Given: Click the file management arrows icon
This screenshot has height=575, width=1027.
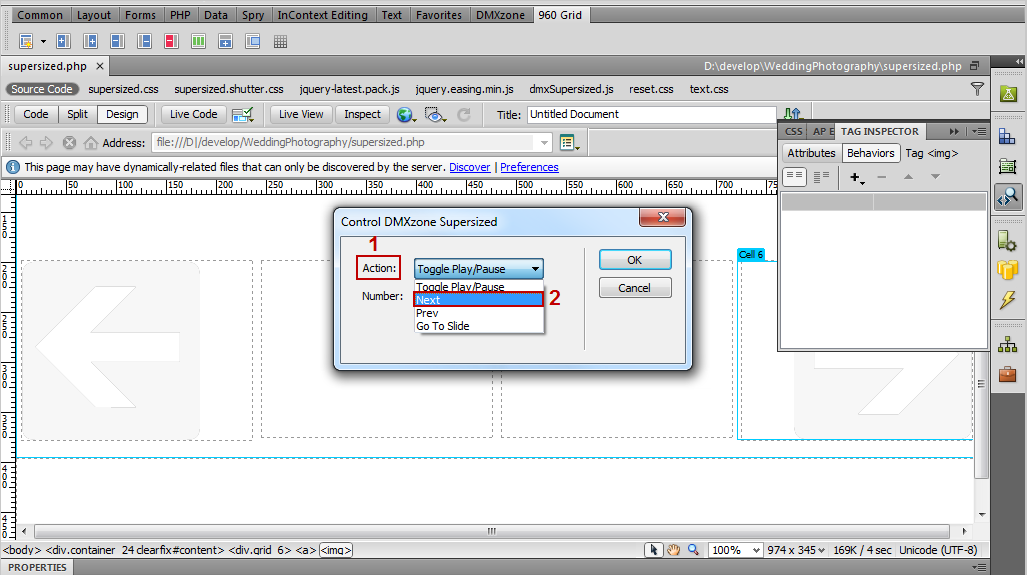Looking at the screenshot, I should click(x=792, y=114).
